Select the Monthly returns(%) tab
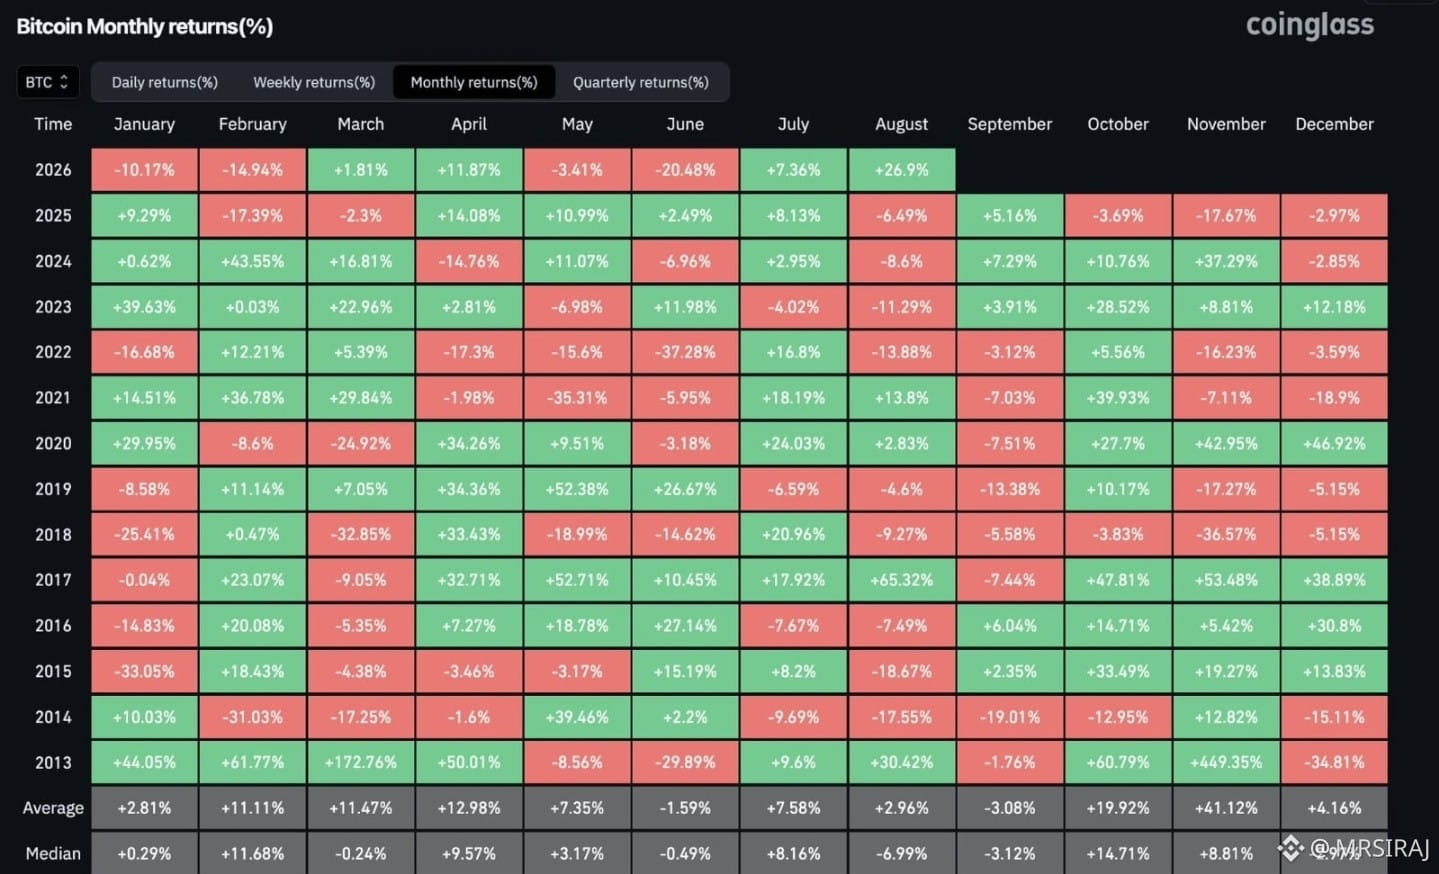 [x=474, y=82]
